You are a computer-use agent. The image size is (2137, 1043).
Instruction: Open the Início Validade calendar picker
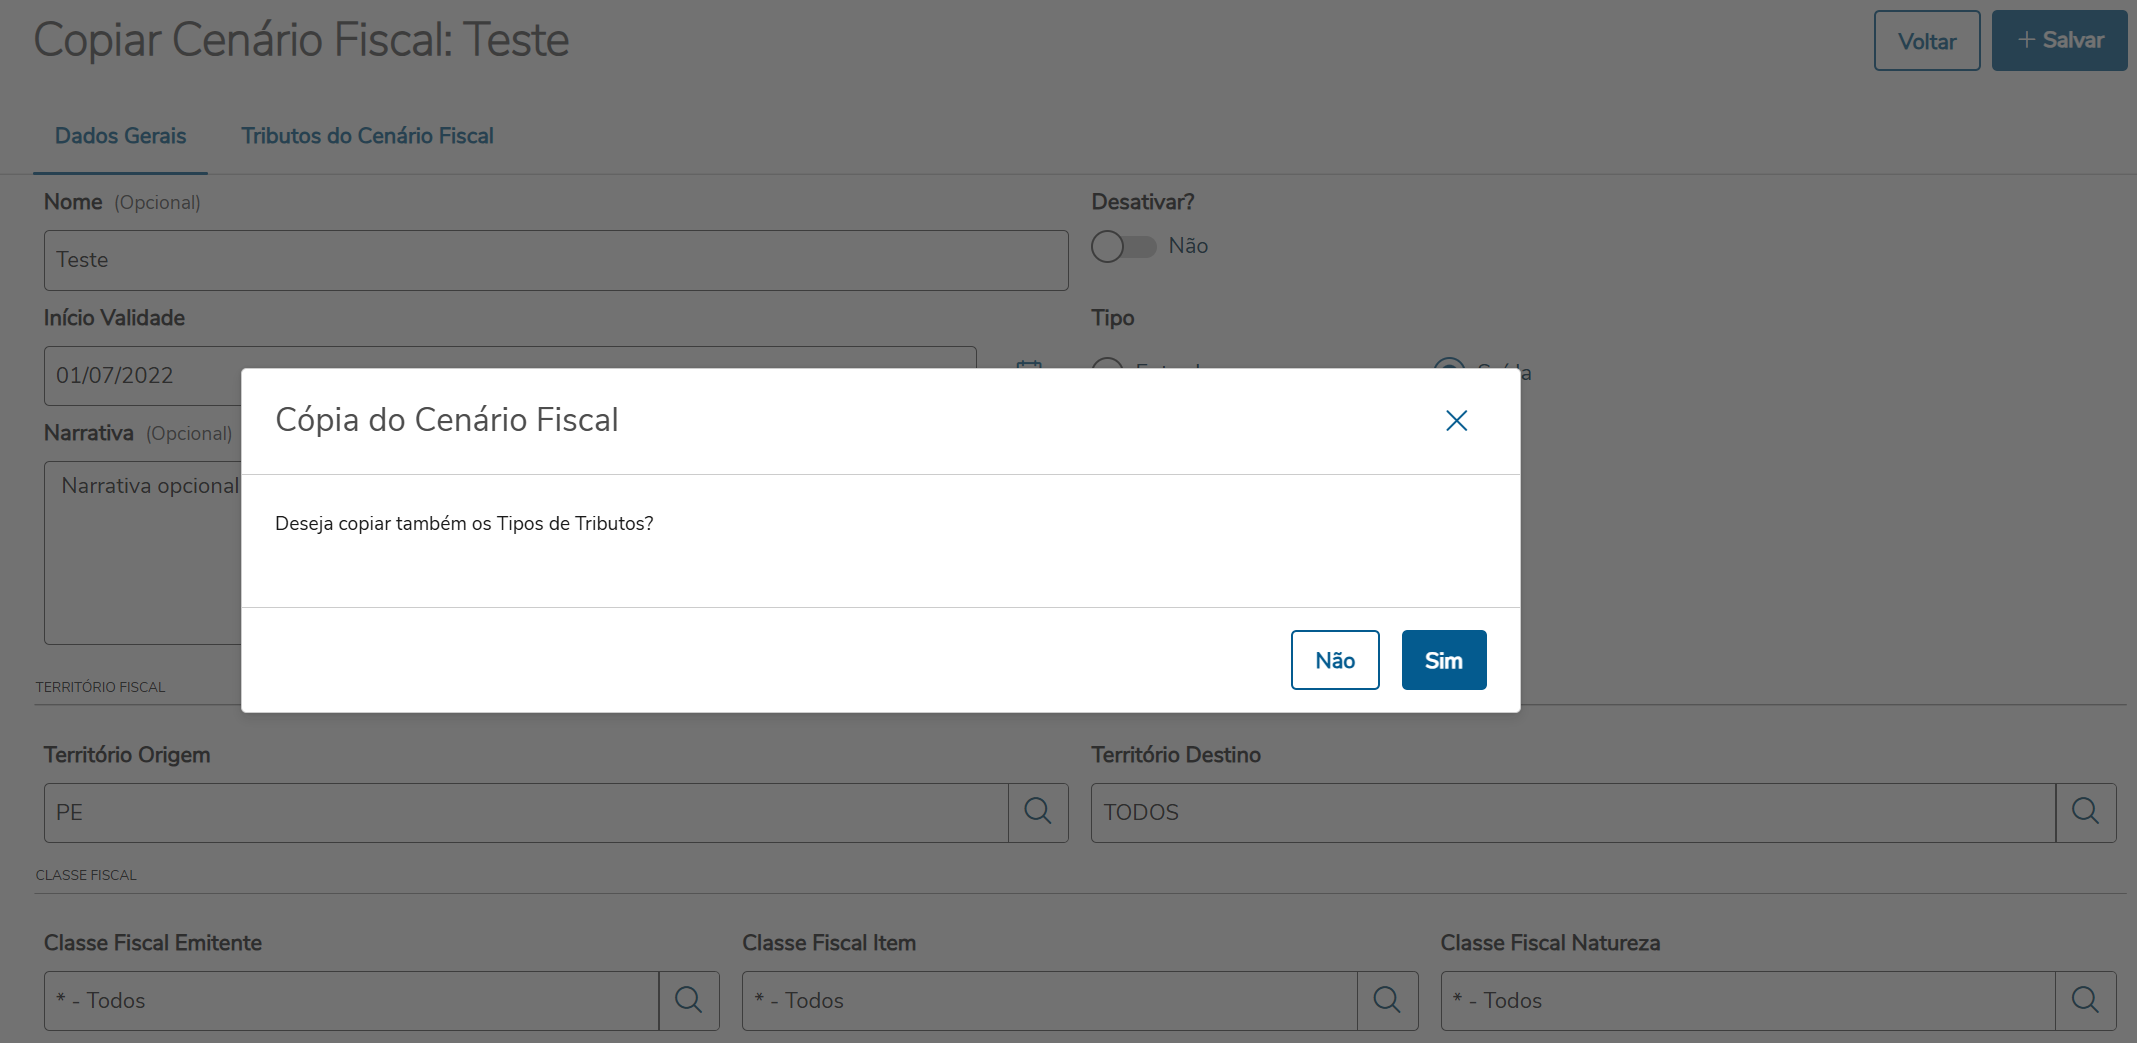(x=1029, y=365)
